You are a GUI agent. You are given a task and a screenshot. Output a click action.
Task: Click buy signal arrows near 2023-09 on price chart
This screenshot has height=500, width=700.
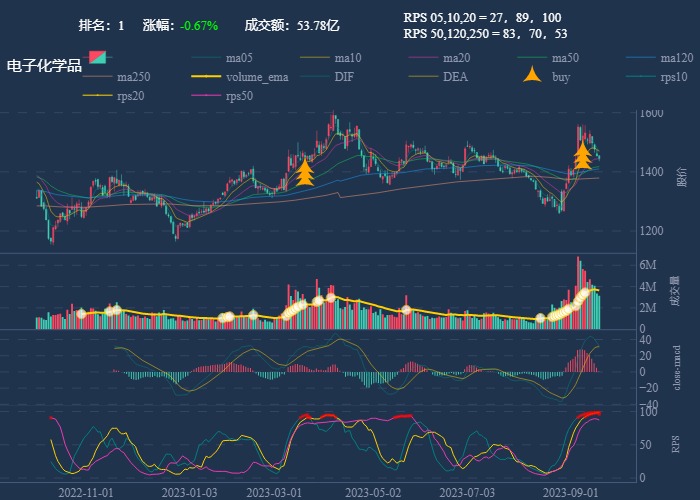[582, 155]
